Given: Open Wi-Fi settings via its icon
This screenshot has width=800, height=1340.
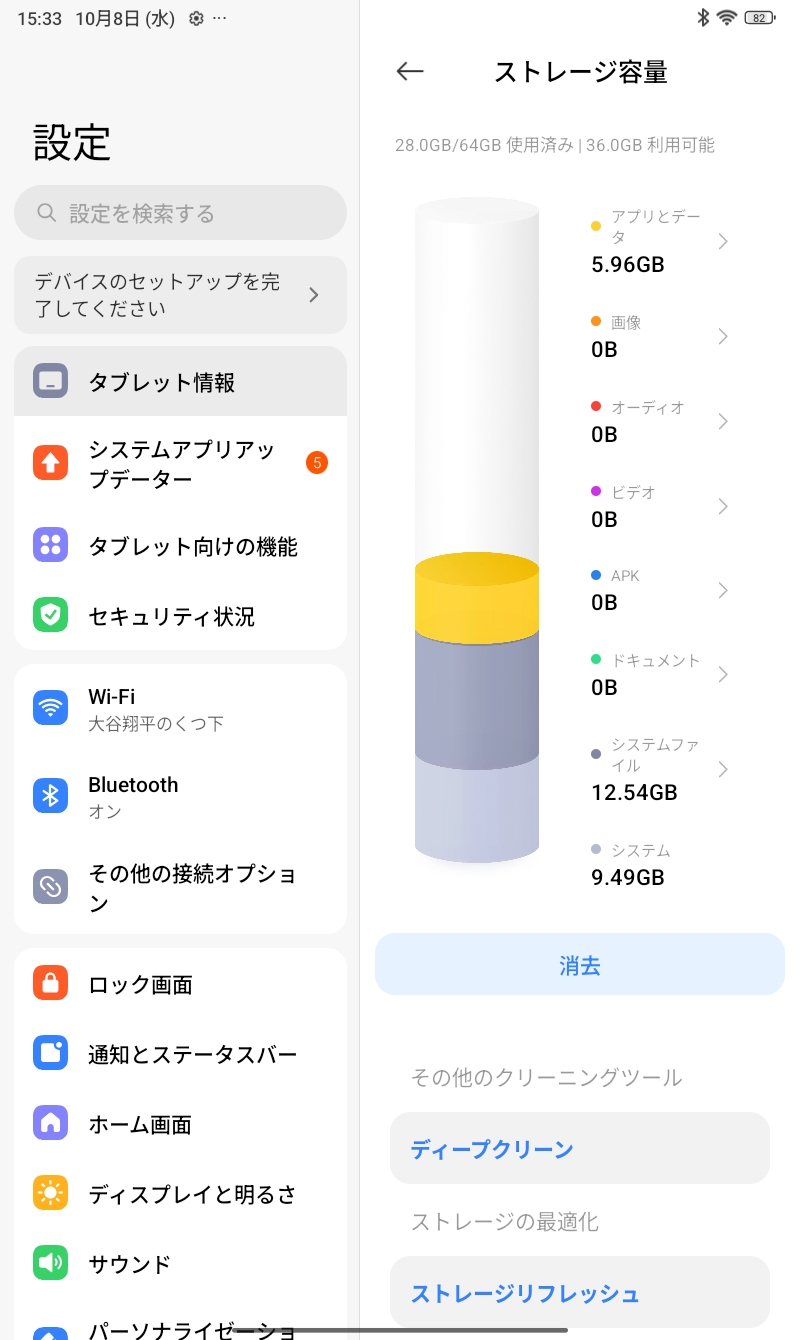Looking at the screenshot, I should pyautogui.click(x=50, y=708).
